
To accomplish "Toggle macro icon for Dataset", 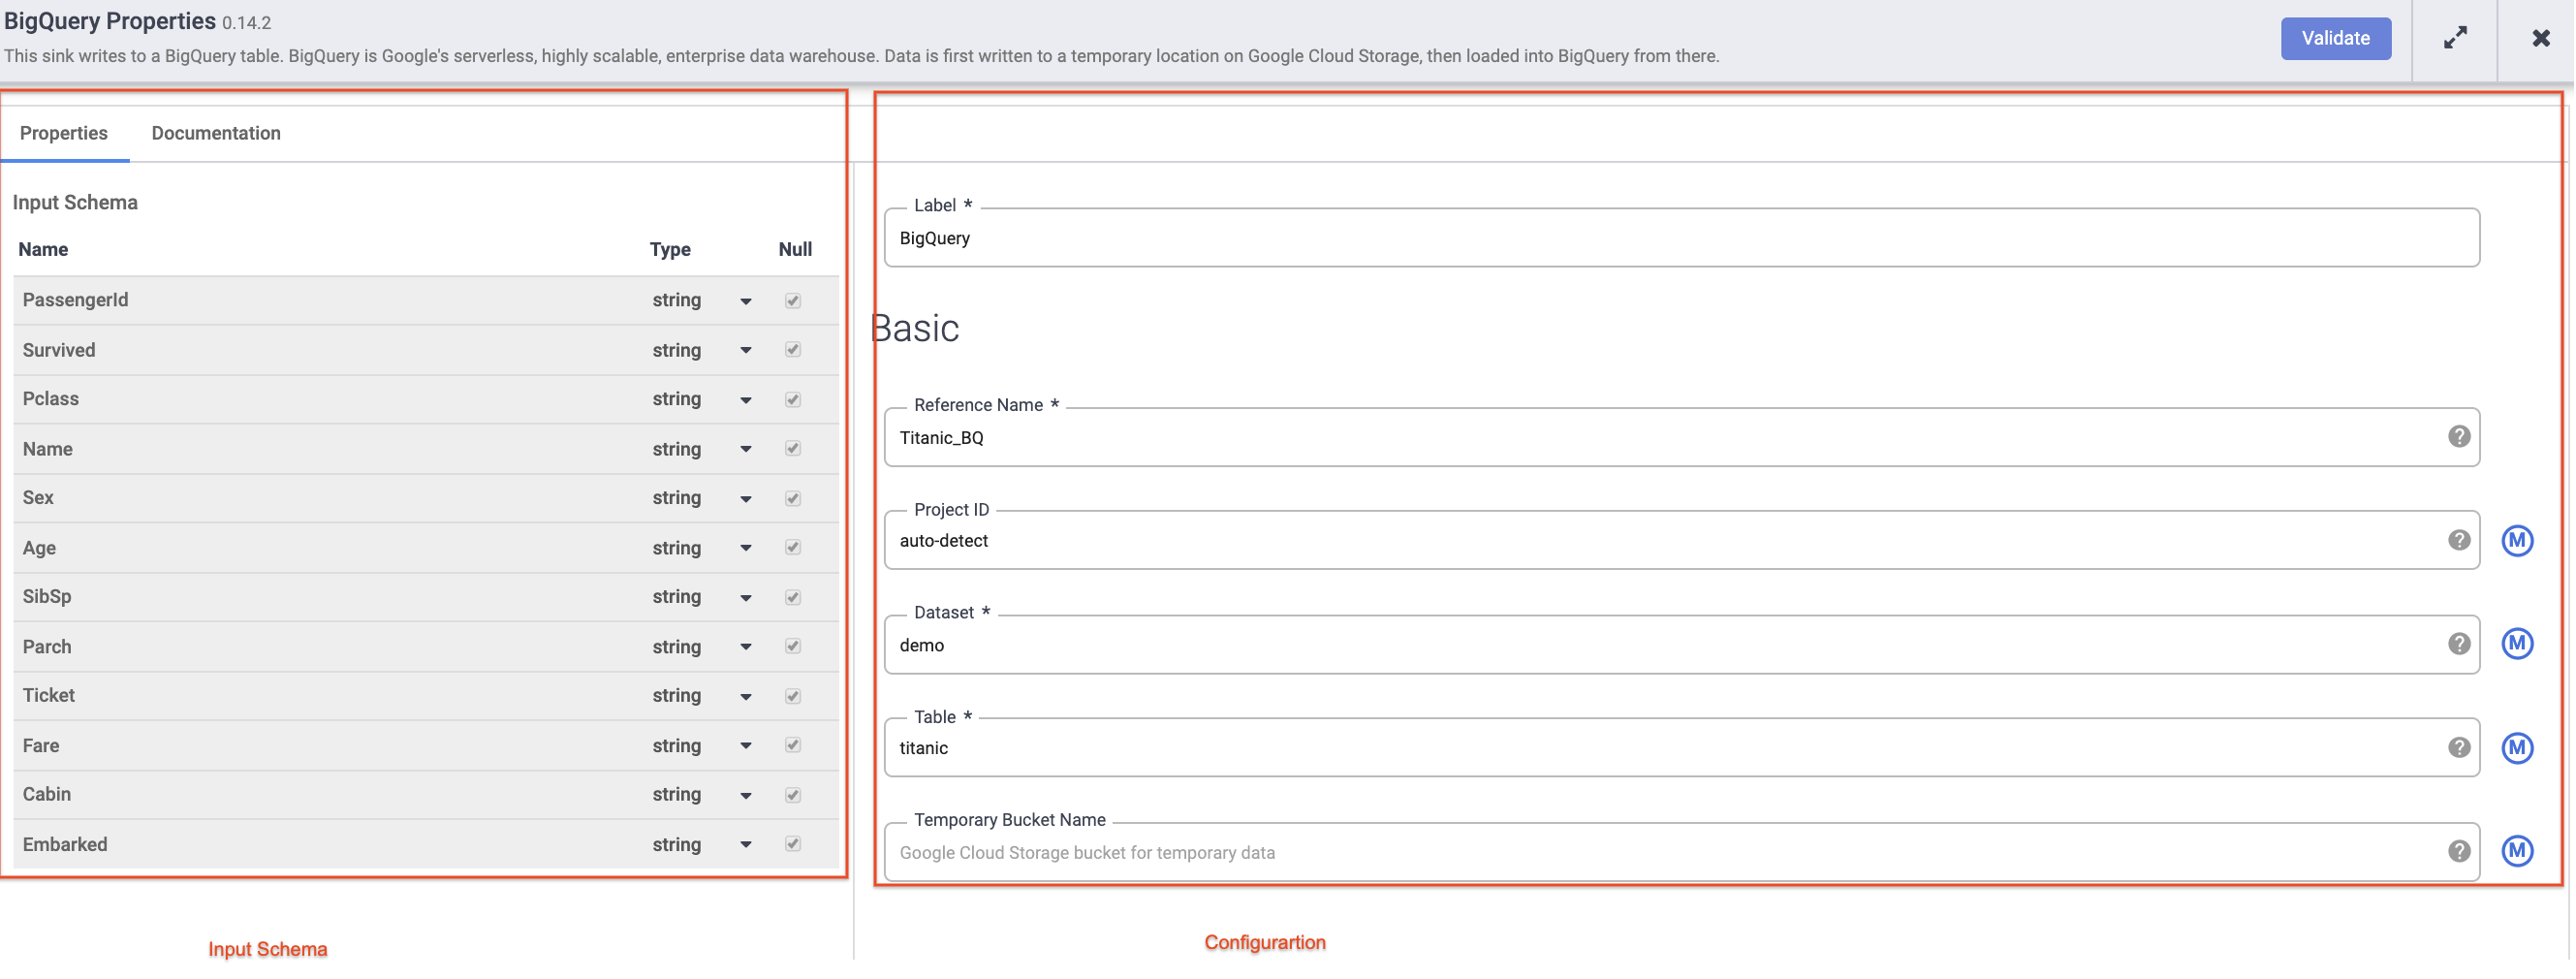I will coord(2517,644).
